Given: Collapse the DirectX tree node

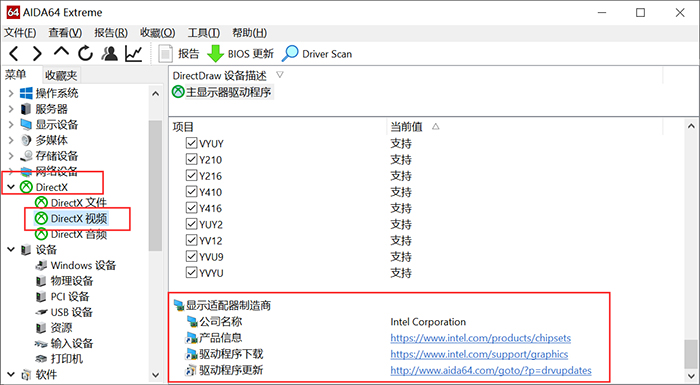Looking at the screenshot, I should (x=11, y=187).
